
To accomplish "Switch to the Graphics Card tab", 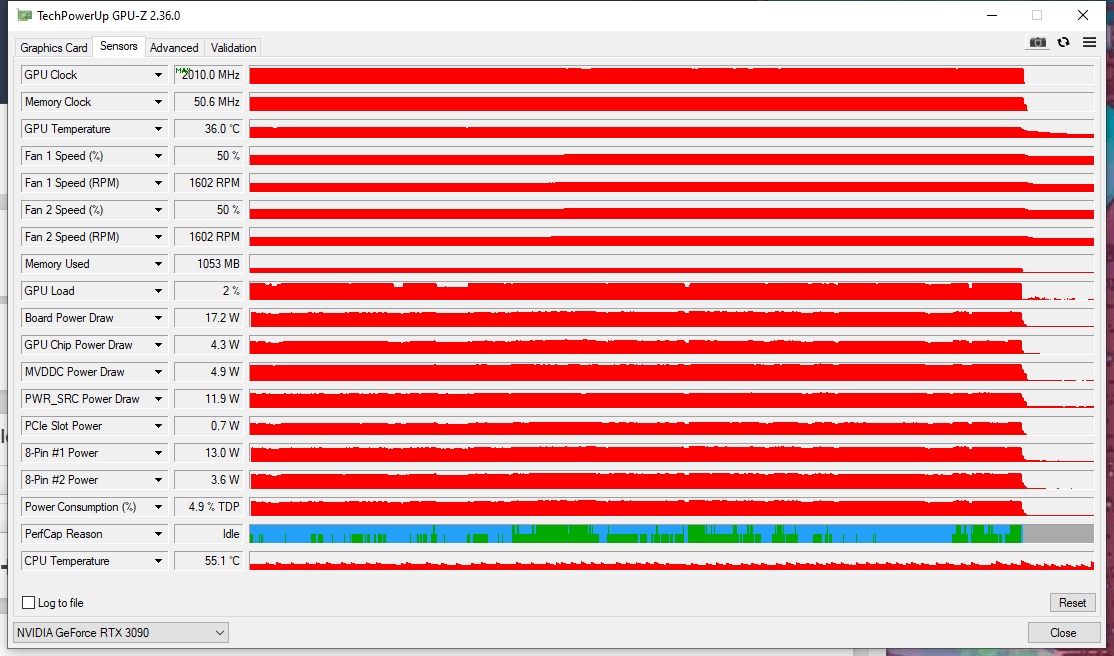I will click(53, 47).
